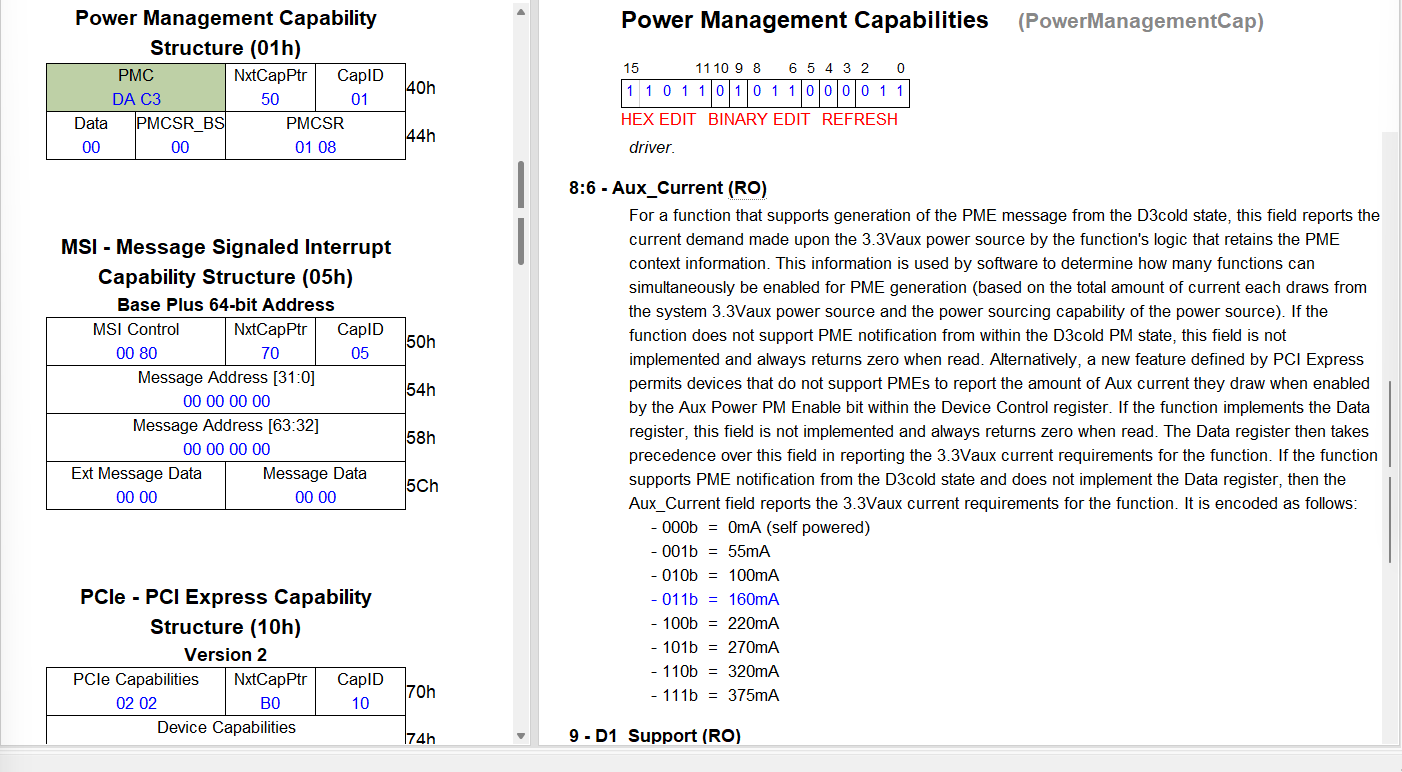The width and height of the screenshot is (1402, 772).
Task: Select the CapID cell with value 01
Action: click(360, 88)
